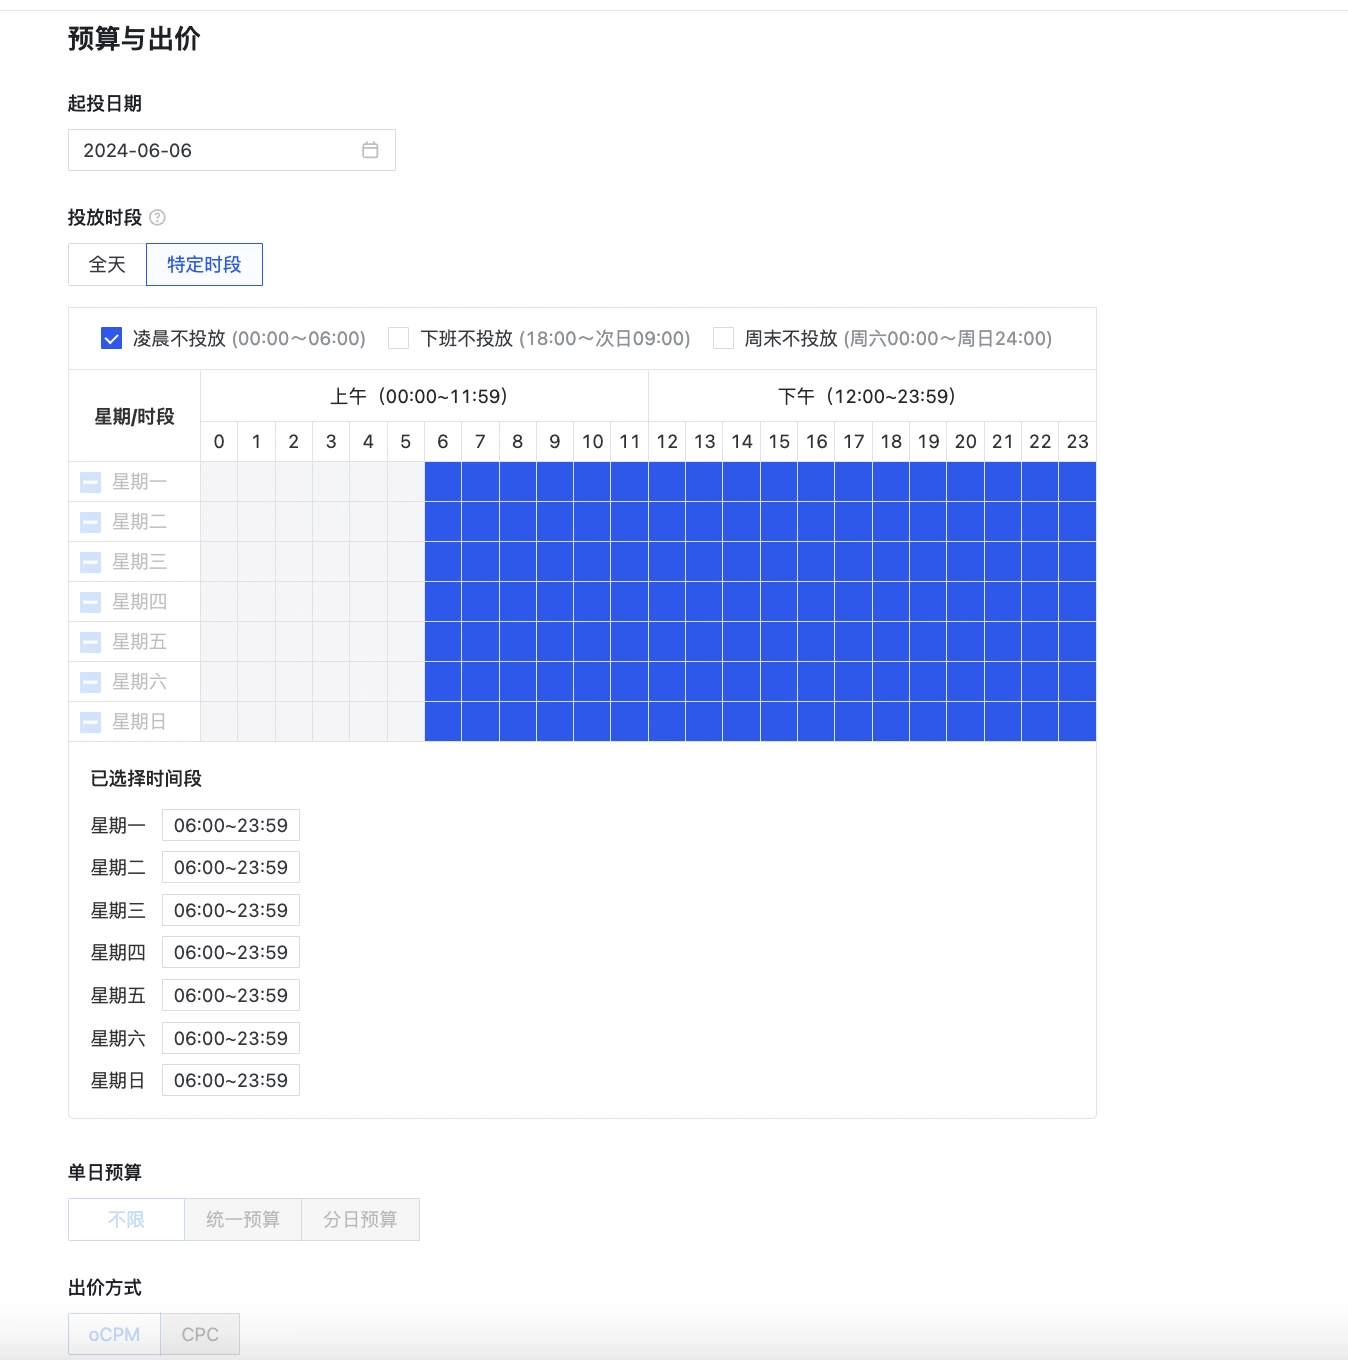Image resolution: width=1348 pixels, height=1360 pixels.
Task: Clear 星期五 selection via its minus icon
Action: (89, 641)
